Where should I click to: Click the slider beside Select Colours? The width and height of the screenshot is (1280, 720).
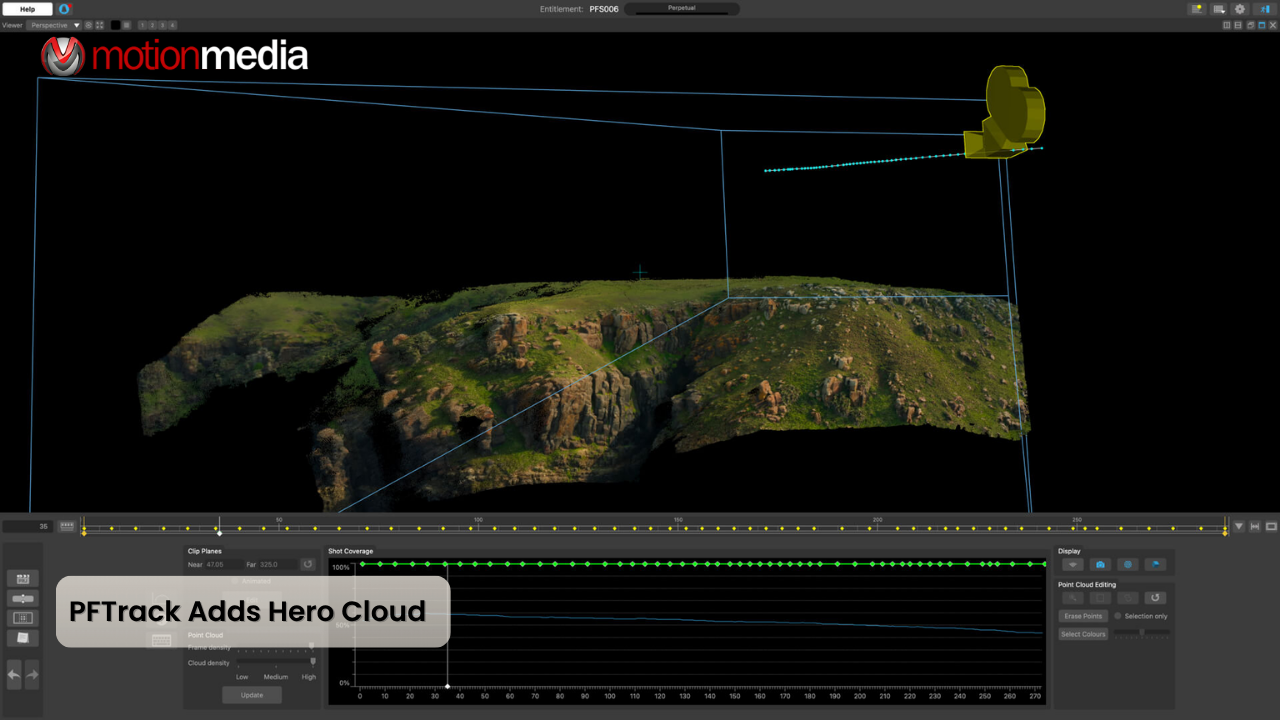pyautogui.click(x=1142, y=632)
